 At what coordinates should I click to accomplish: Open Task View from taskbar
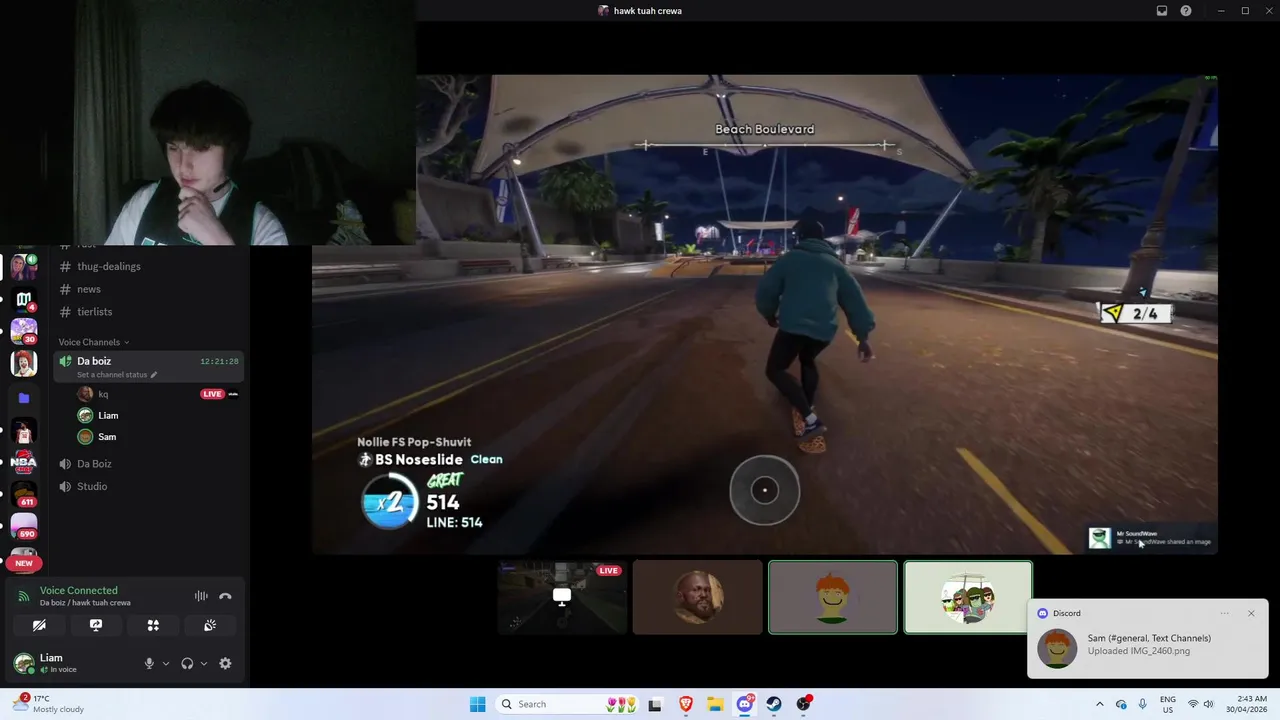tap(655, 704)
